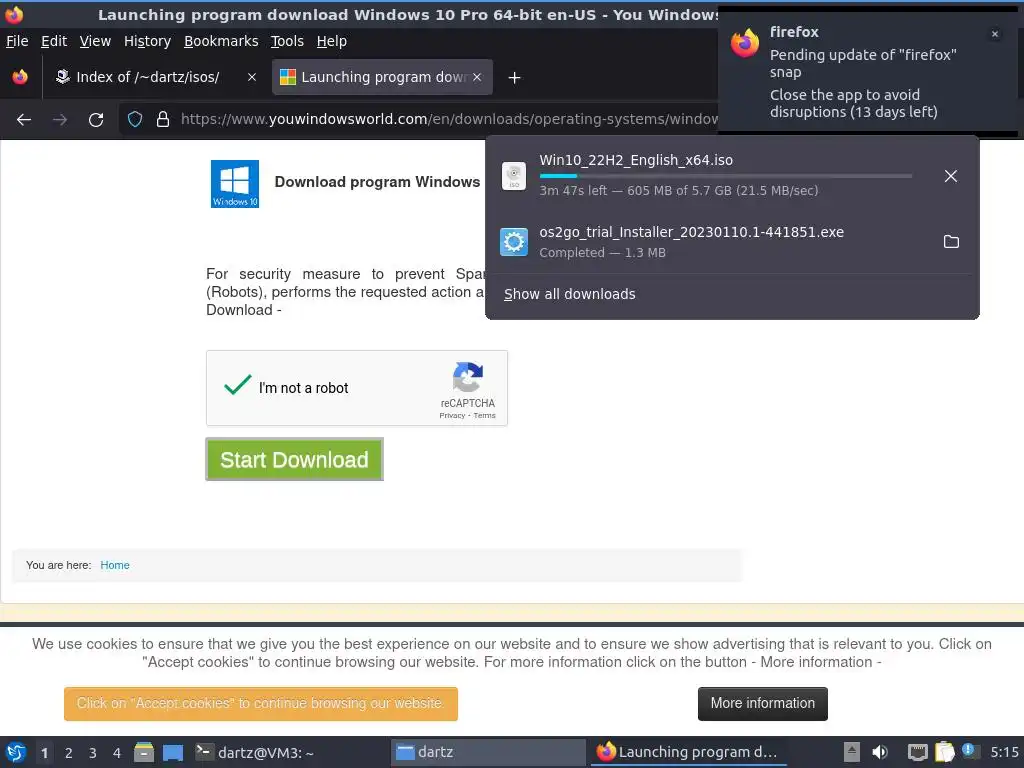Click the Download program Windows heading

click(x=377, y=182)
